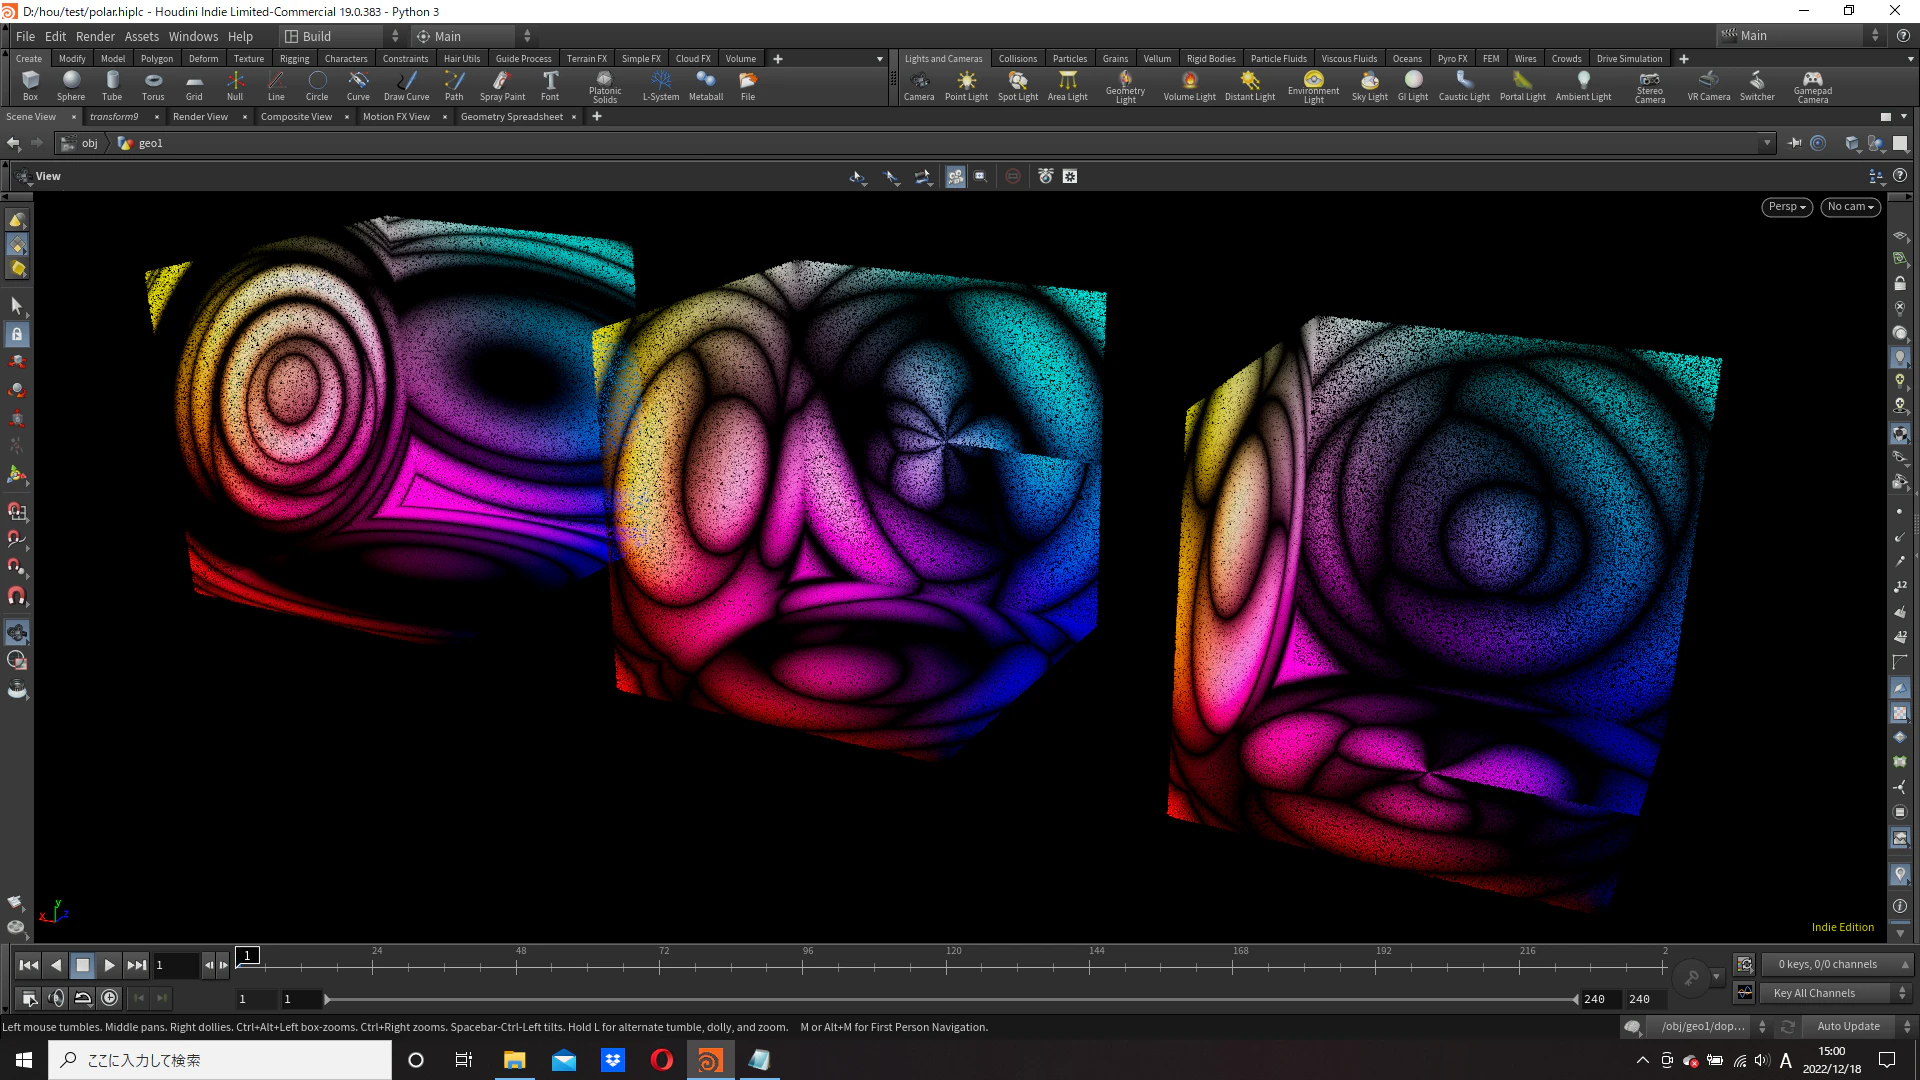1920x1080 pixels.
Task: Choose the Torus shelf tool
Action: coord(153,86)
